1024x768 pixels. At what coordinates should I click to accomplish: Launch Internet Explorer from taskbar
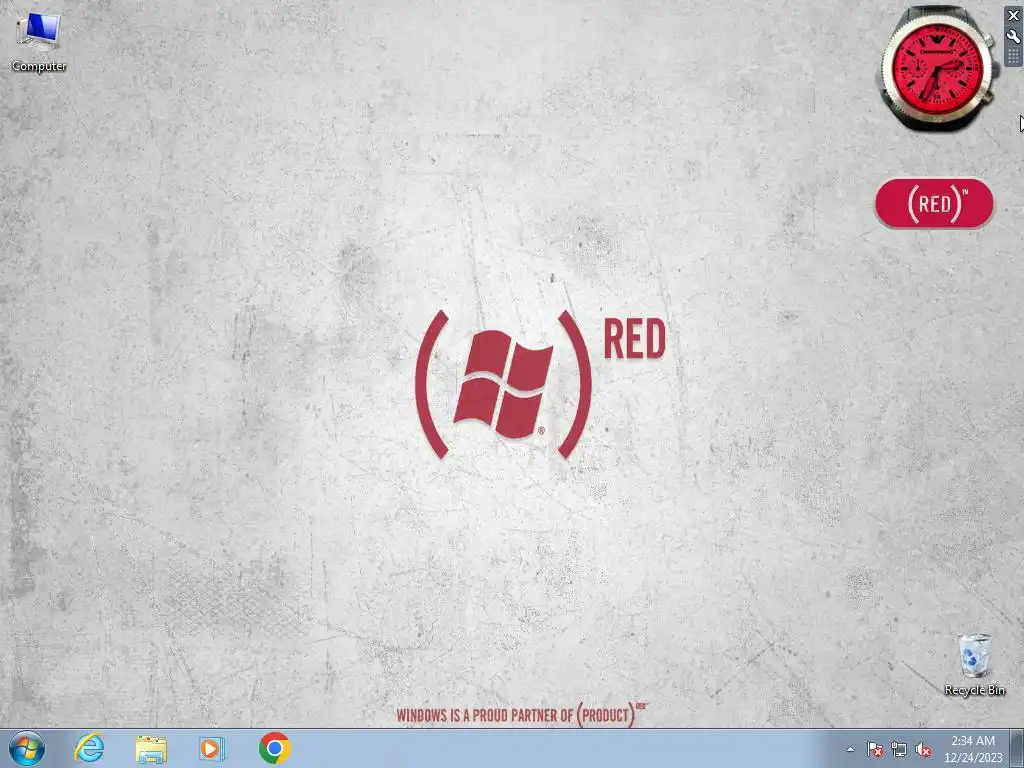point(89,748)
